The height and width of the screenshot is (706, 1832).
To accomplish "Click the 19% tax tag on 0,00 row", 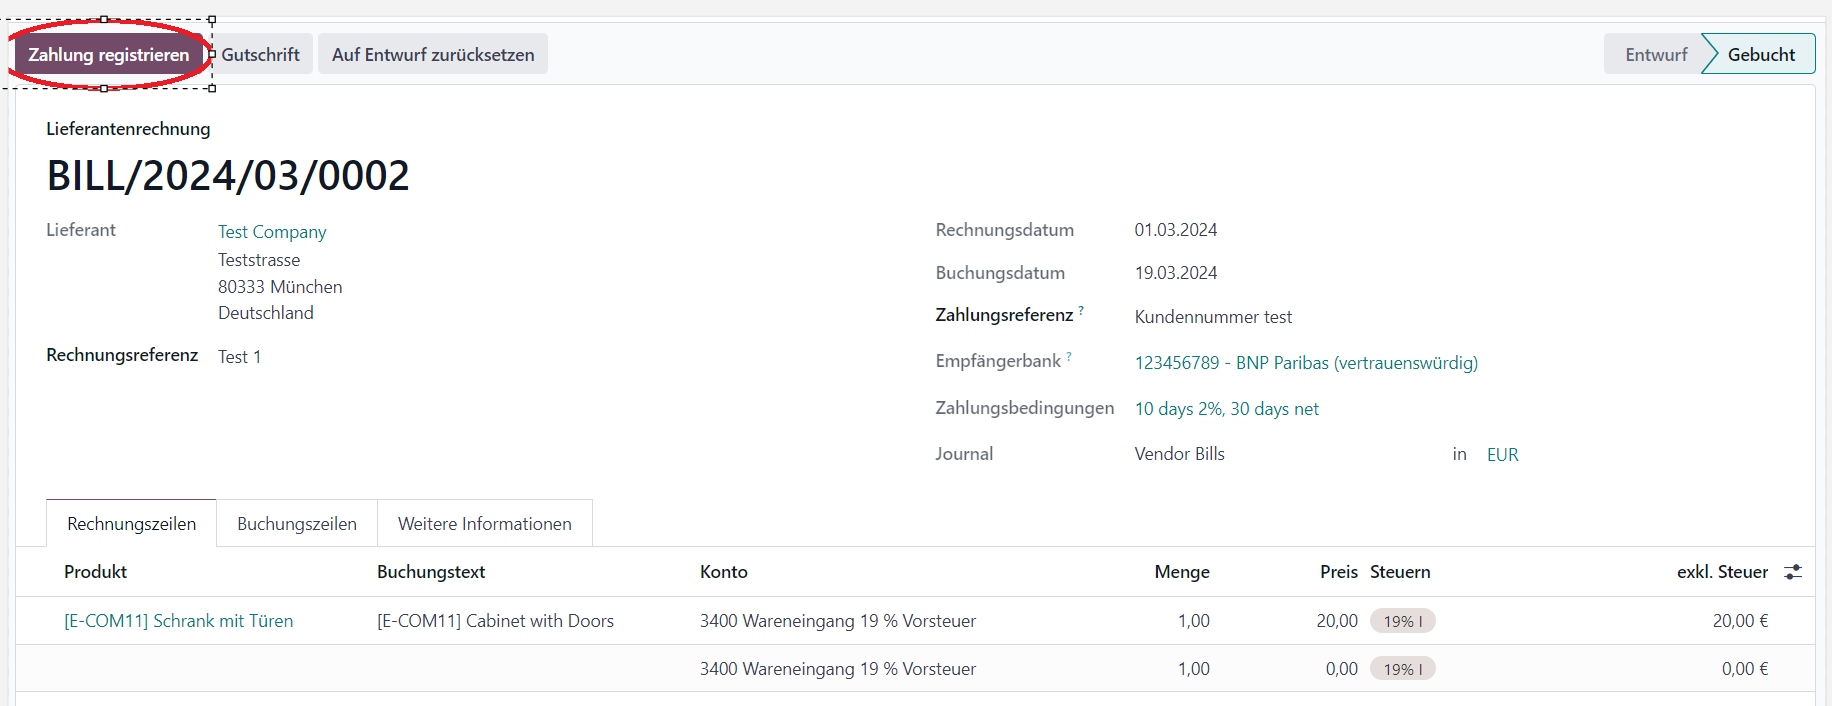I will (1402, 669).
